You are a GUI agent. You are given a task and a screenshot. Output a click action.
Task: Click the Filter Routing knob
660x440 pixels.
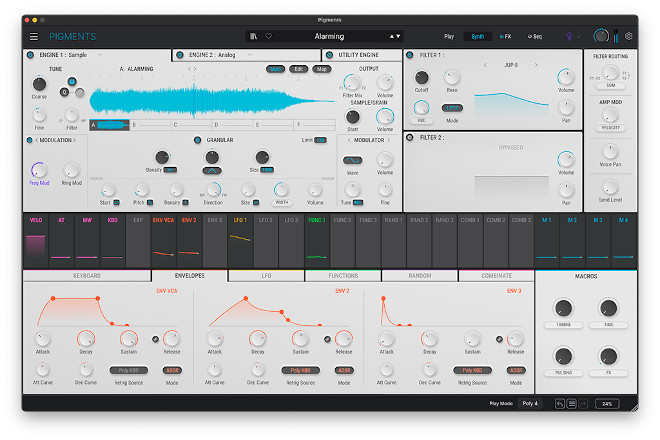610,73
